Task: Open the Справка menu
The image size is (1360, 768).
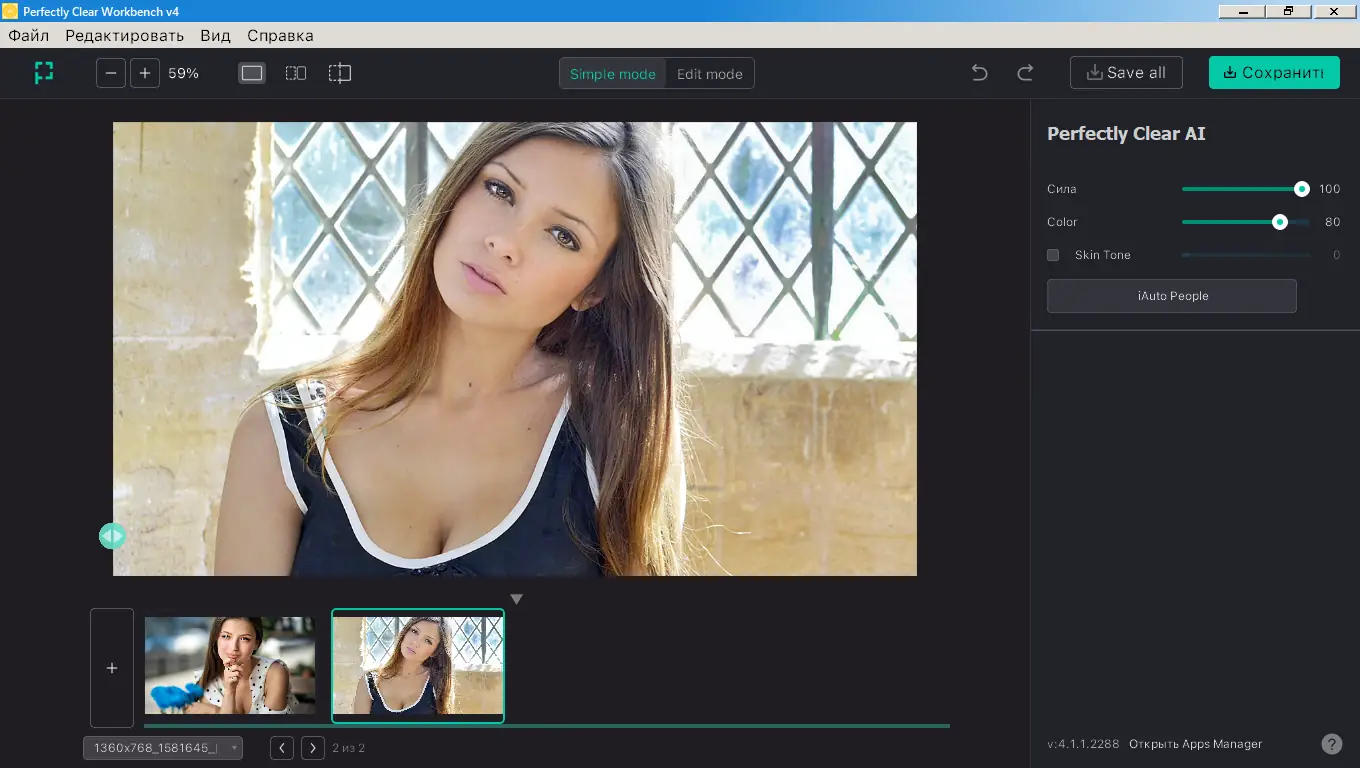Action: (280, 36)
